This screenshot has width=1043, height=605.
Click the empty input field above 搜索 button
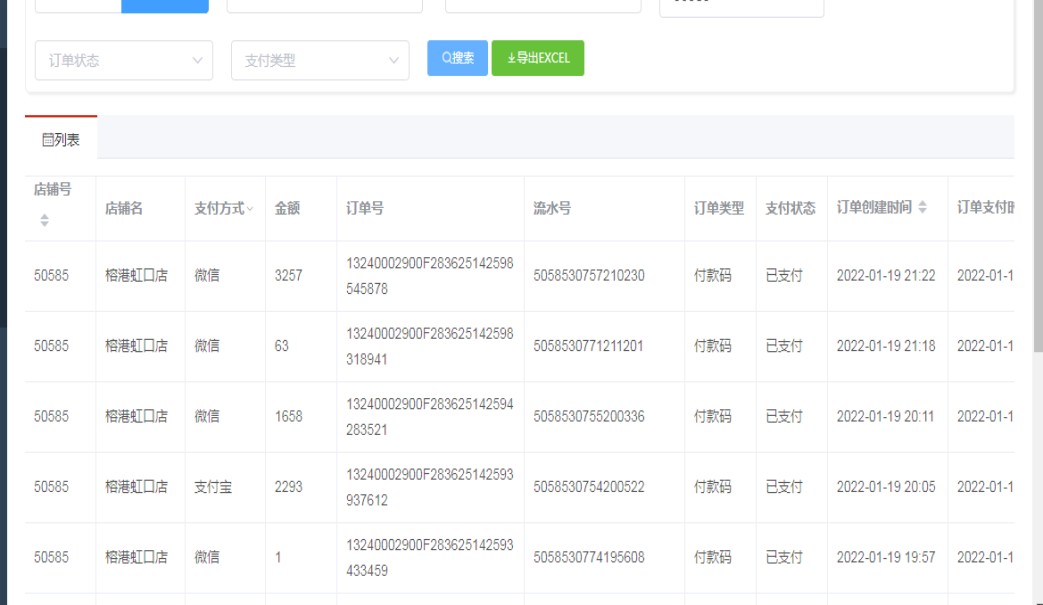tap(543, 5)
